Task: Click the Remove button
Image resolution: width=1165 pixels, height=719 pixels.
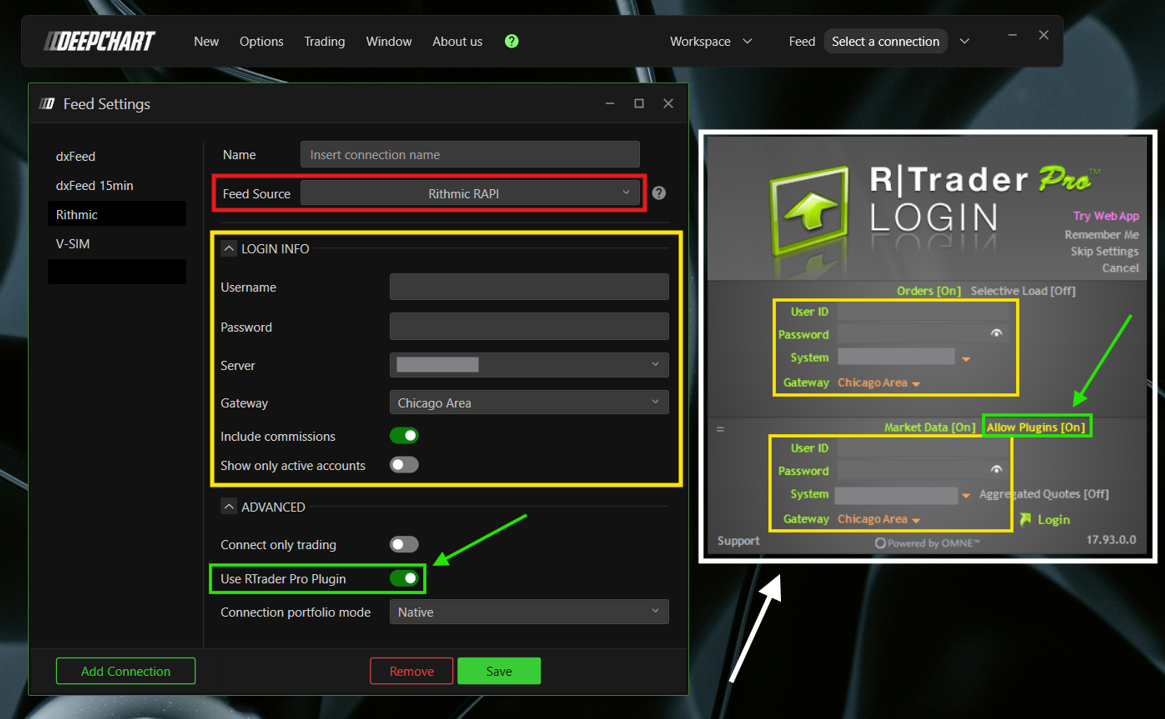Action: (412, 671)
